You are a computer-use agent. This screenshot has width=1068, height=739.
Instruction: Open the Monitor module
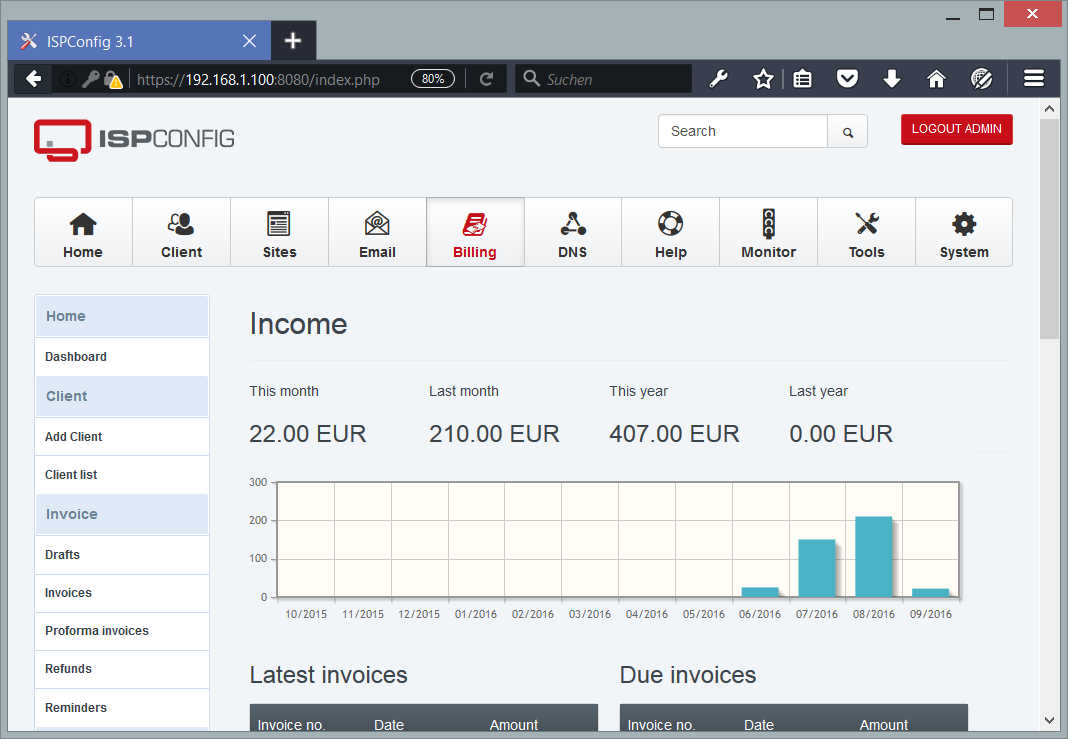coord(768,232)
